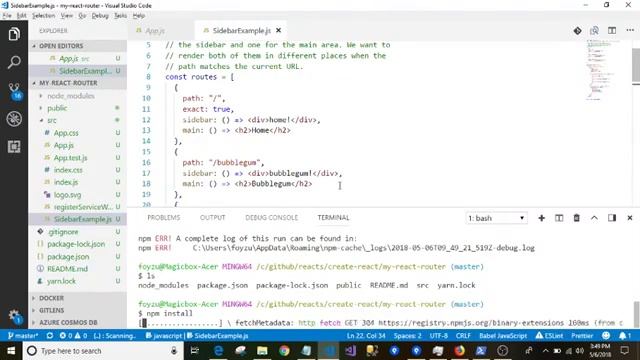Open the Manage gear icon

[x=14, y=316]
